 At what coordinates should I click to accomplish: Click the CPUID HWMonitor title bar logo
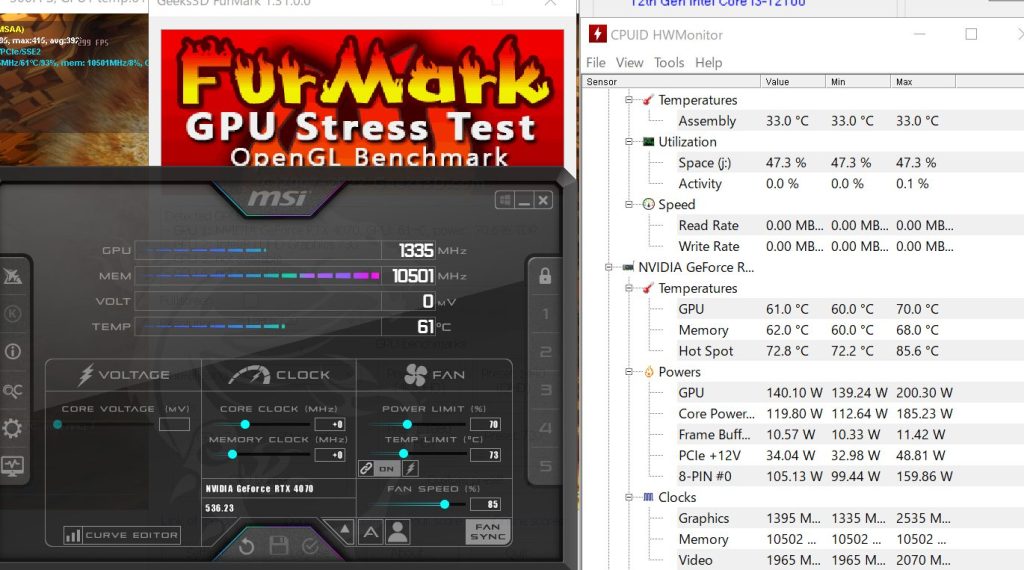click(597, 34)
